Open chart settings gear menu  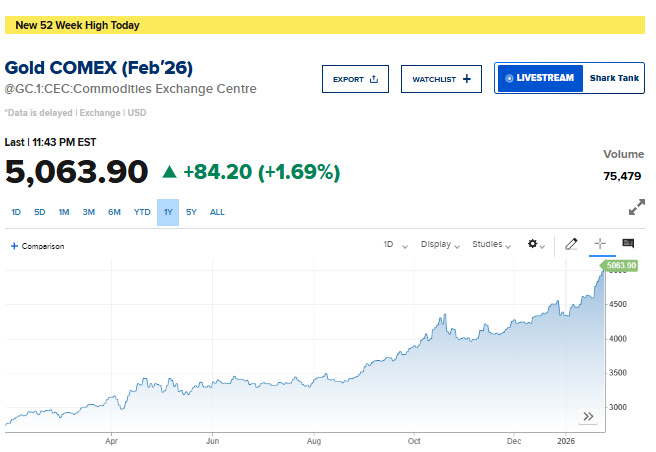pyautogui.click(x=536, y=244)
